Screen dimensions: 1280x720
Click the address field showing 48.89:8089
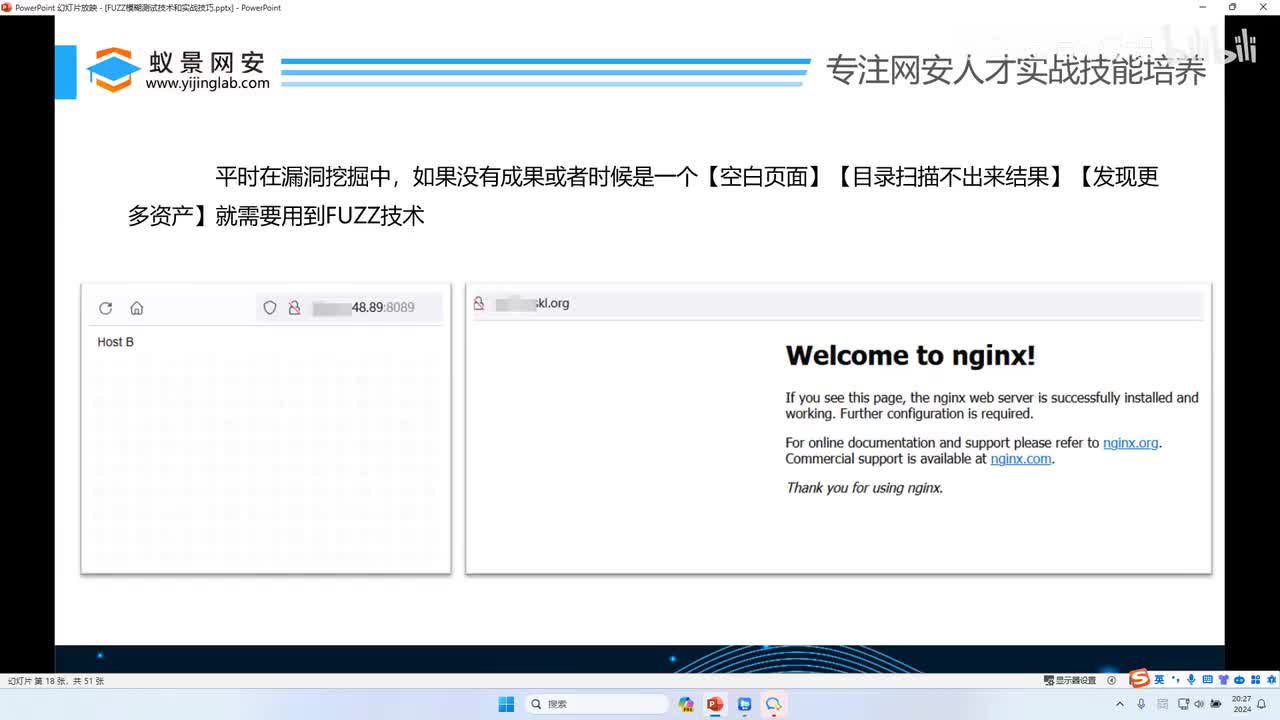point(349,308)
